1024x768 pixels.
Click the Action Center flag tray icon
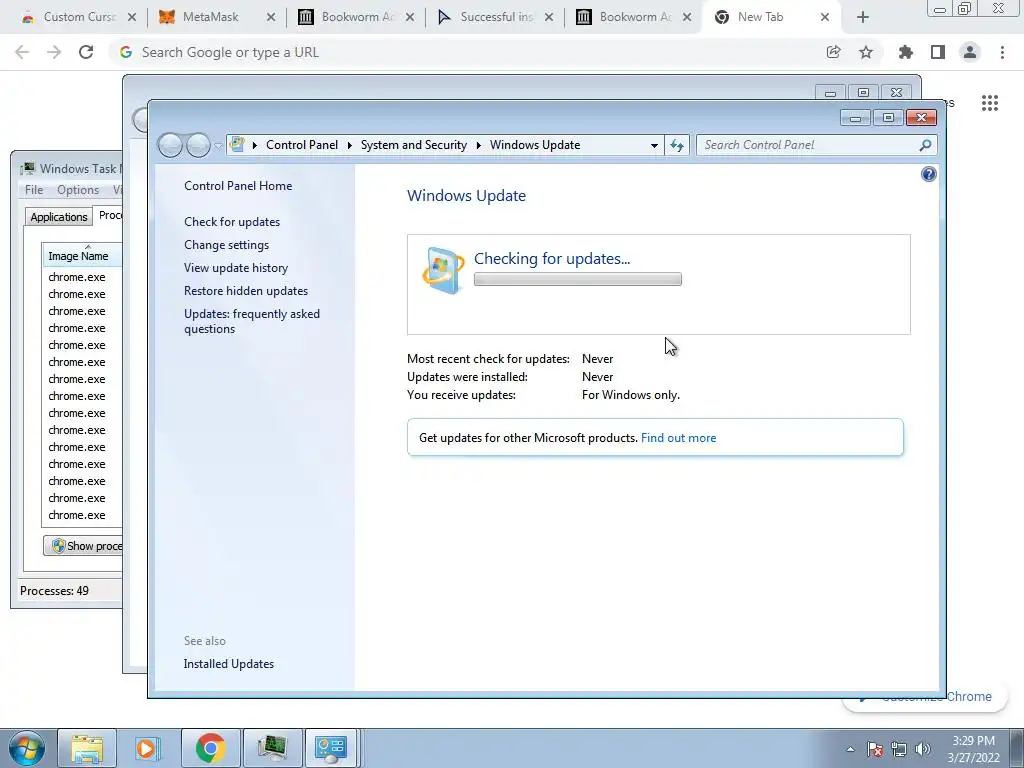[875, 749]
